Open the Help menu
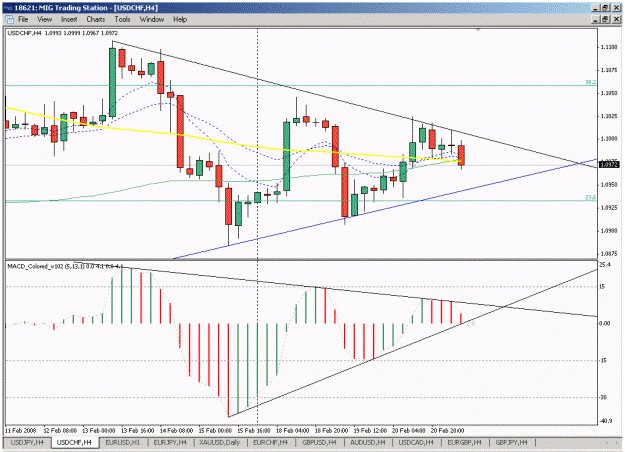The image size is (625, 452). [180, 19]
